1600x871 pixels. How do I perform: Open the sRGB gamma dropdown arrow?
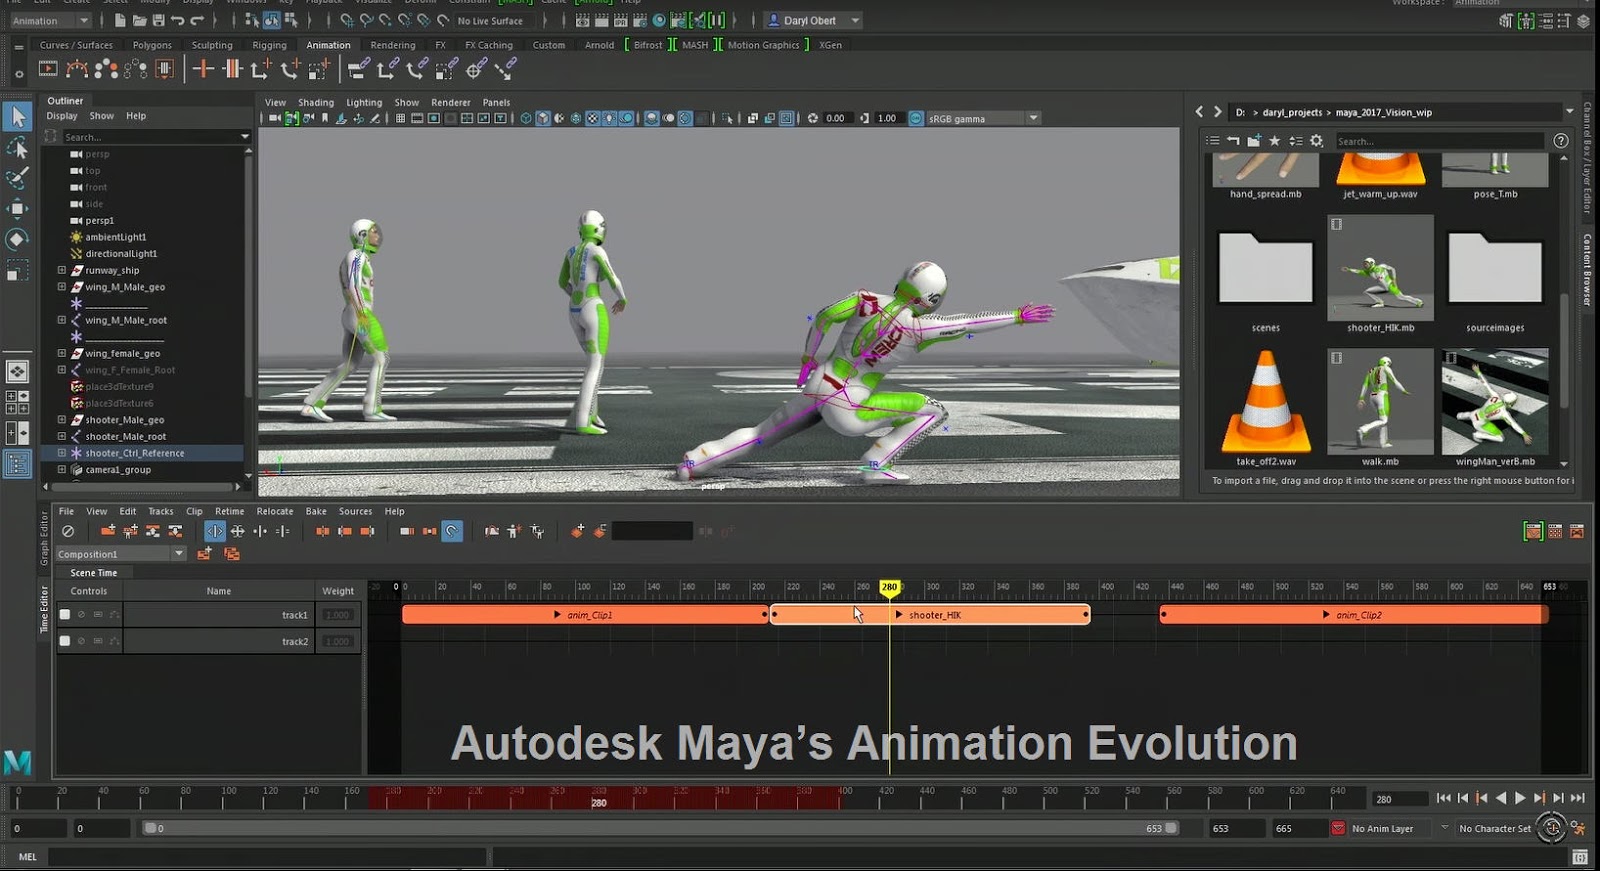pos(1034,118)
